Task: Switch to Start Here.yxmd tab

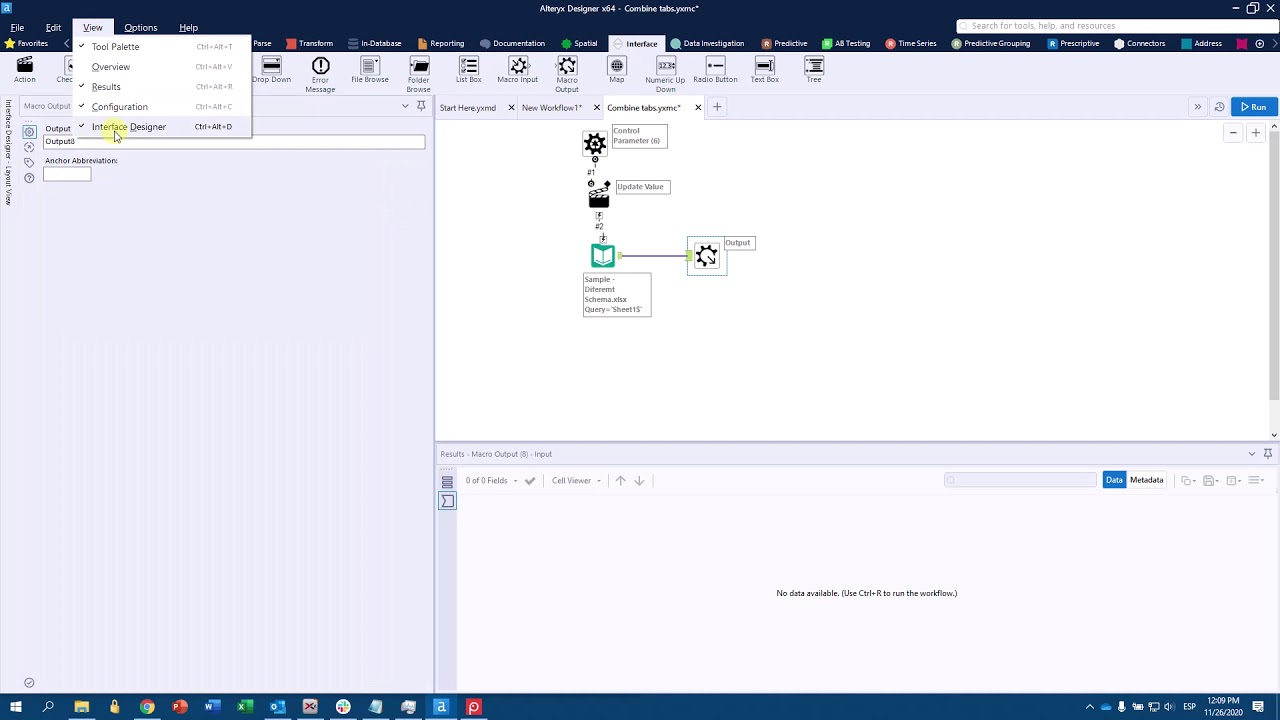Action: click(468, 108)
